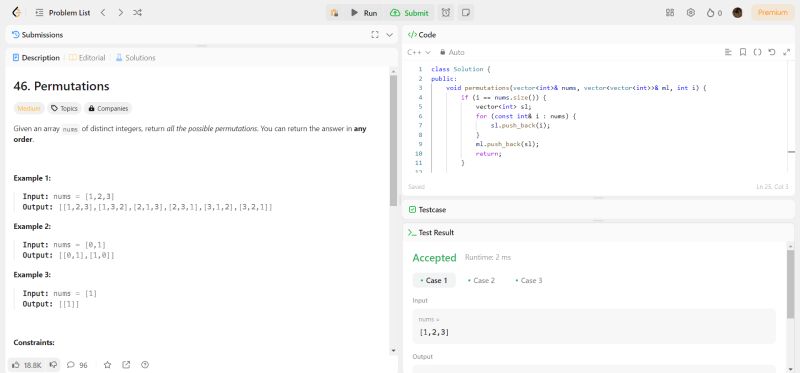Click 'Runtime: 2 ms' text
This screenshot has height=373, width=800.
pyautogui.click(x=488, y=258)
